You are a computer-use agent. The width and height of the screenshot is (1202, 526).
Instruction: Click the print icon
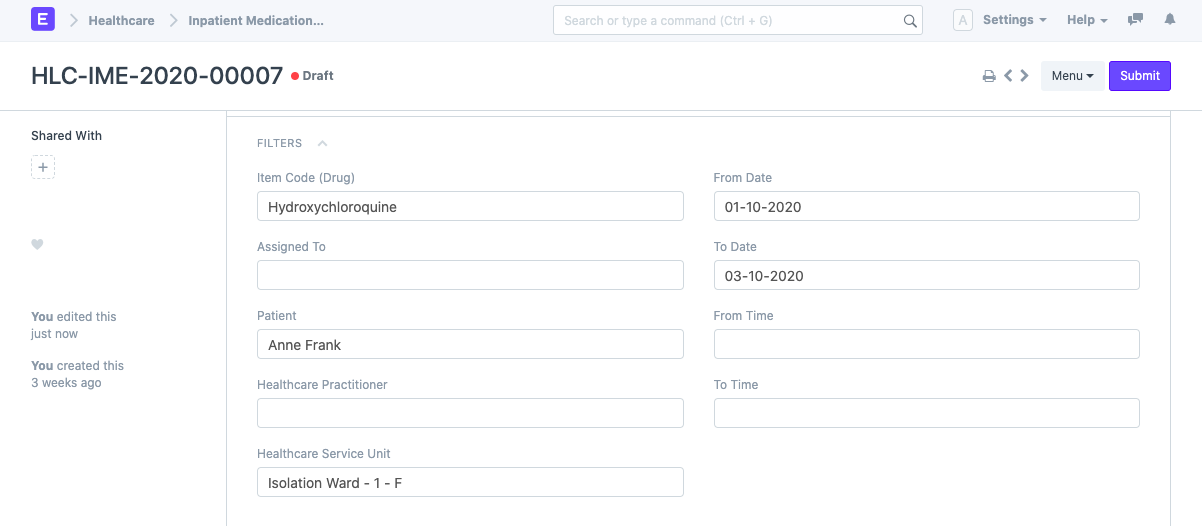point(989,76)
